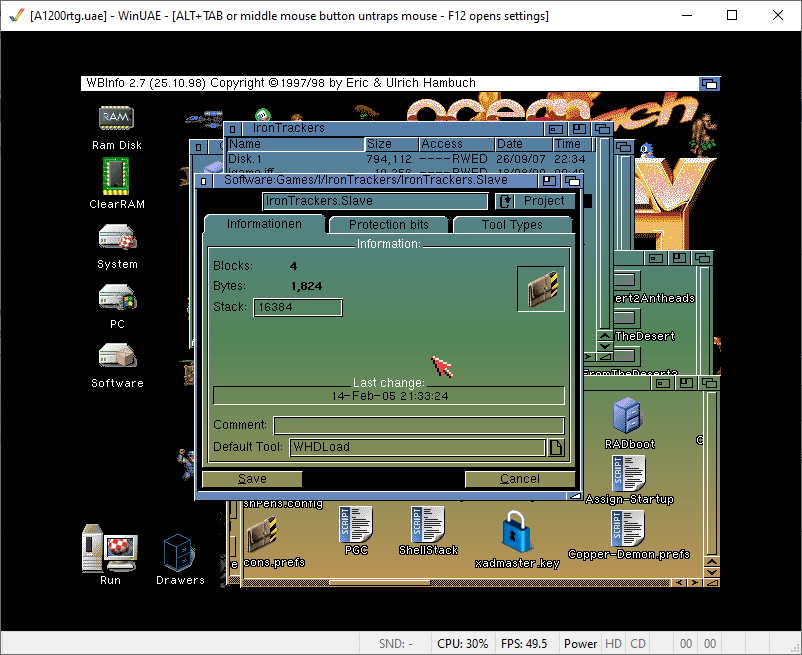
Task: Click the Comment text field
Action: tap(418, 425)
